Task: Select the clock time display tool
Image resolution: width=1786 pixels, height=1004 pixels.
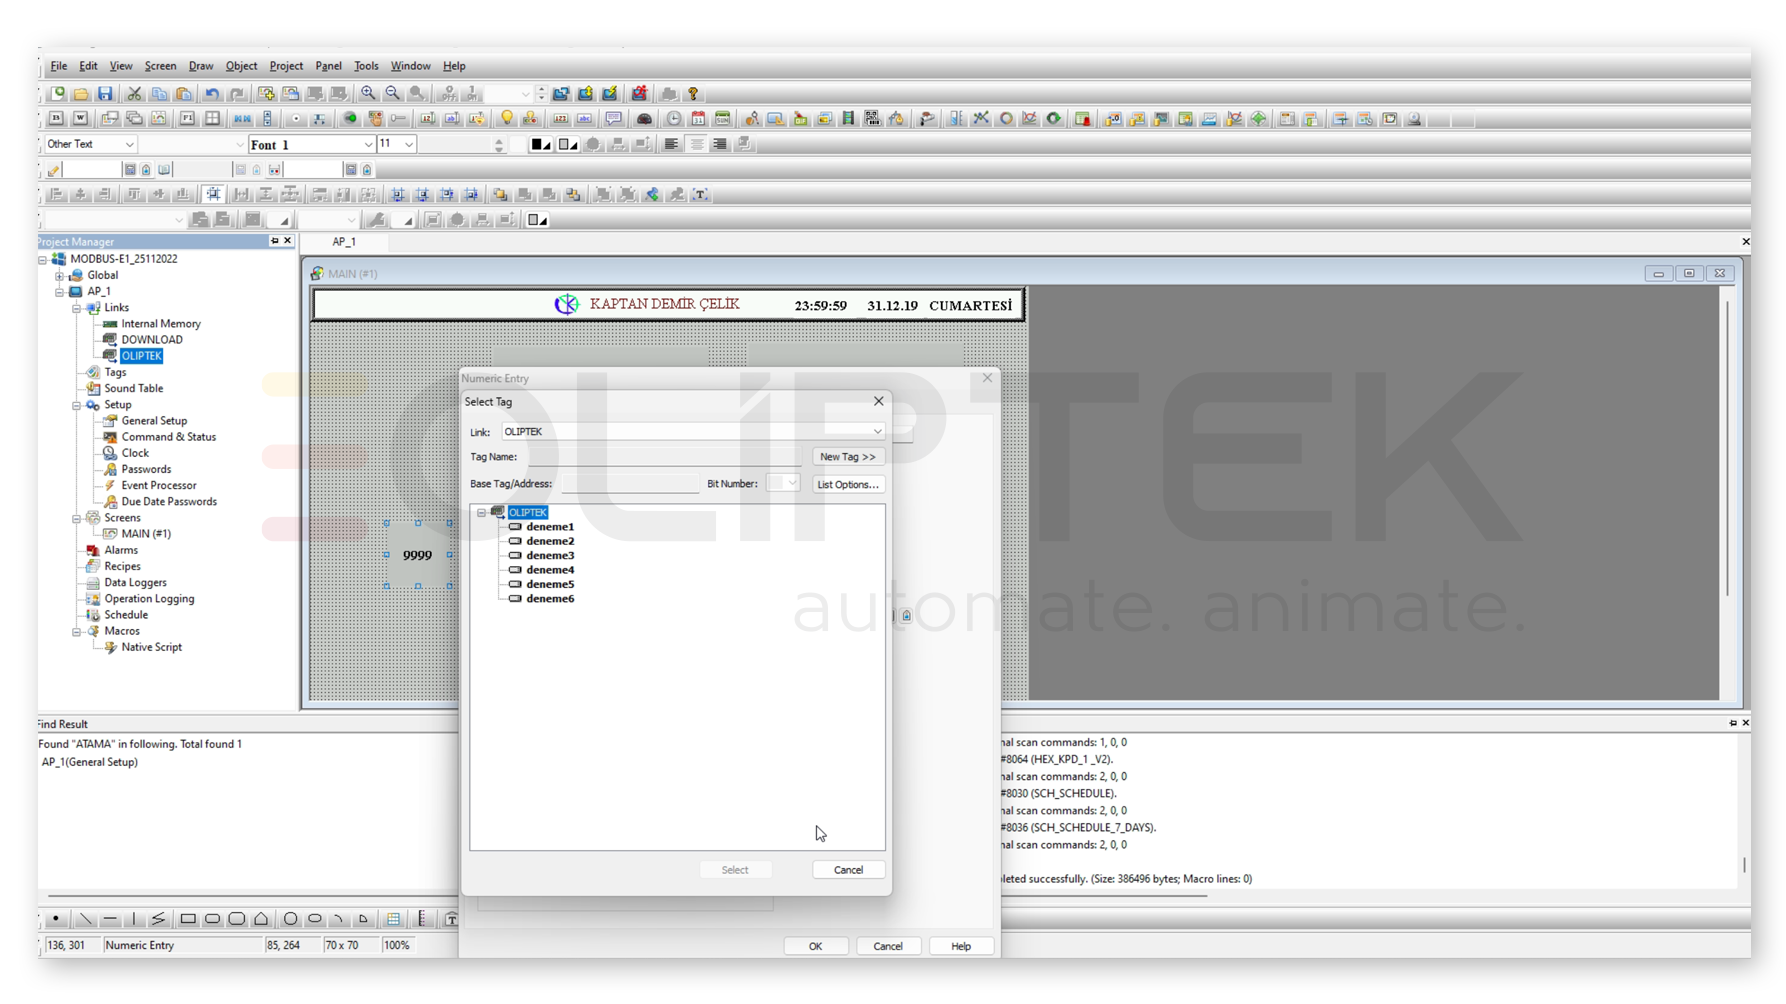Action: (674, 119)
